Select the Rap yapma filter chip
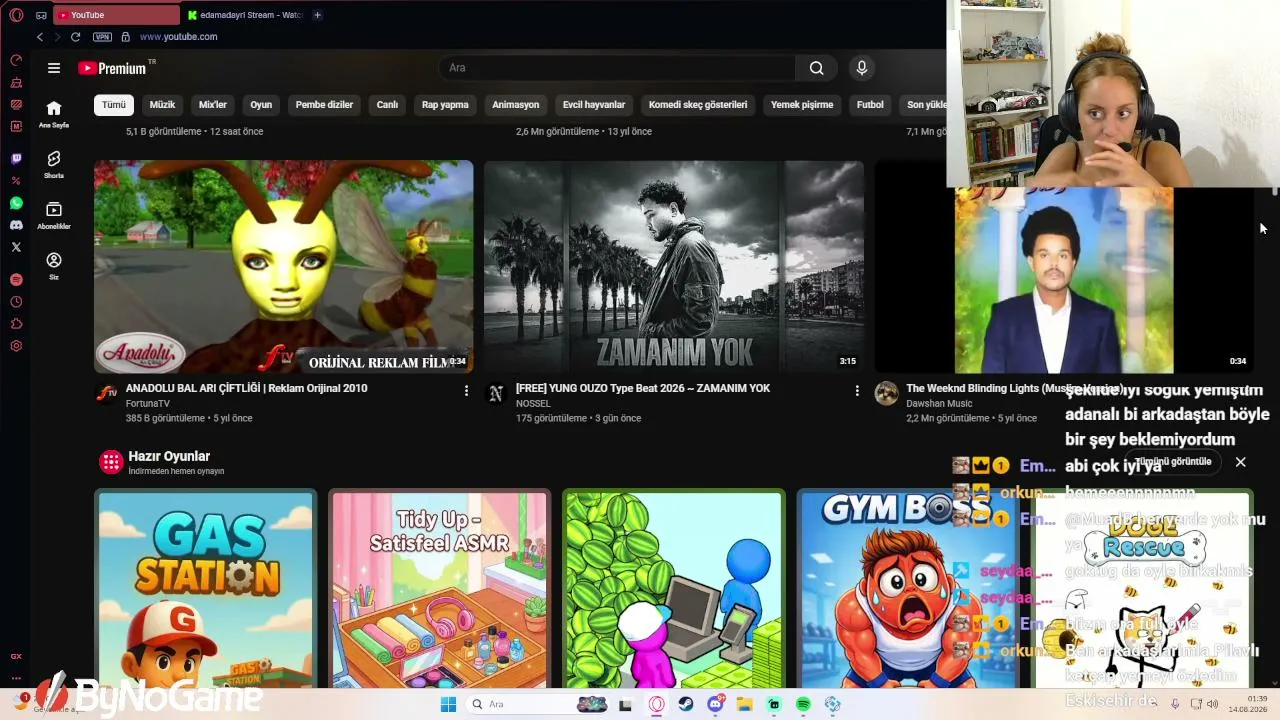Viewport: 1280px width, 720px height. [x=445, y=105]
